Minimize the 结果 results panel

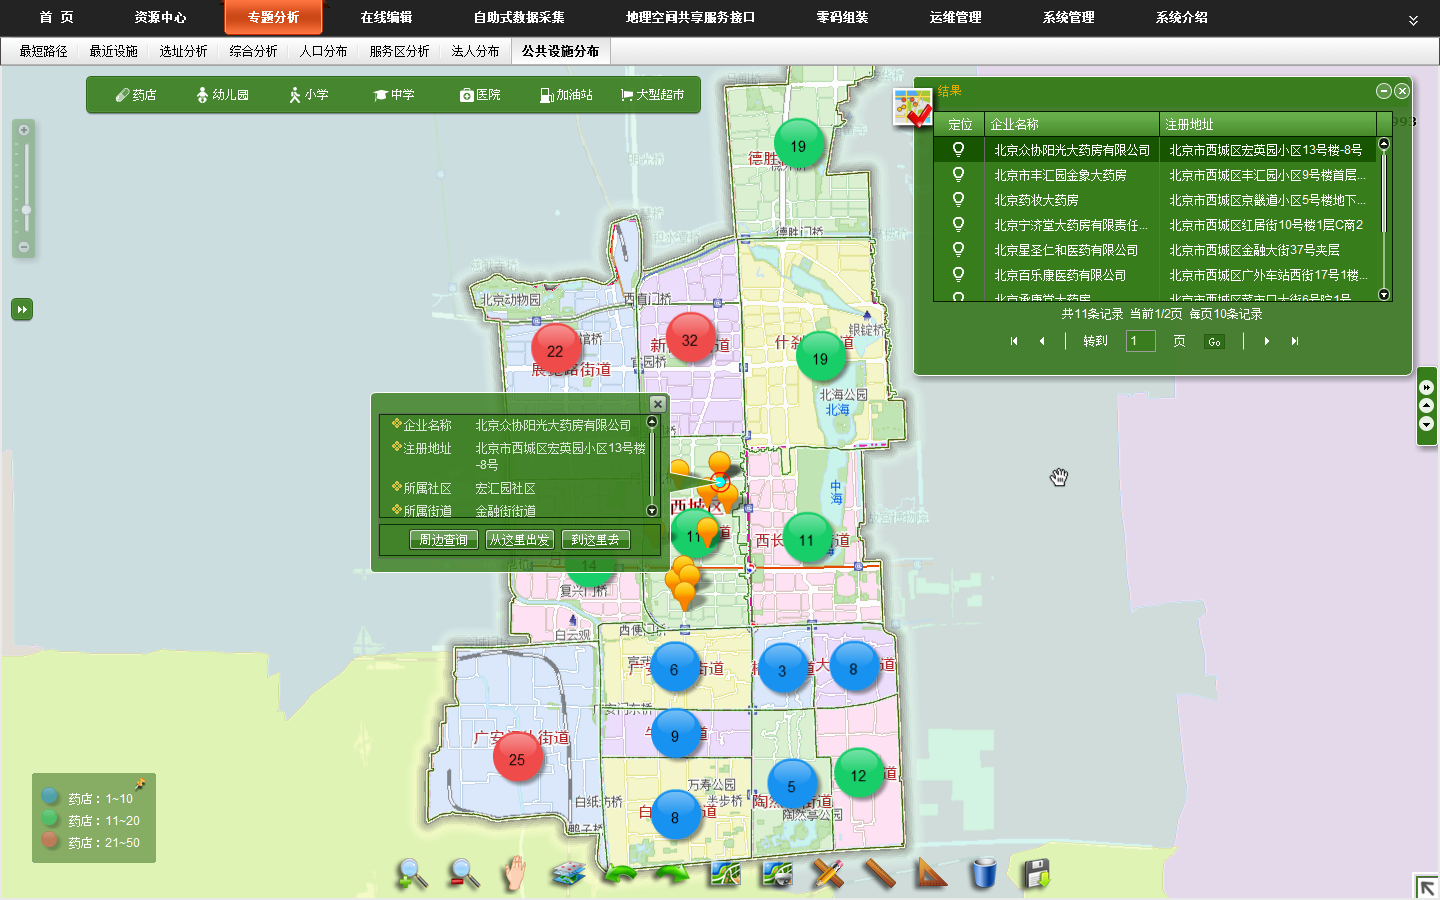[1384, 91]
